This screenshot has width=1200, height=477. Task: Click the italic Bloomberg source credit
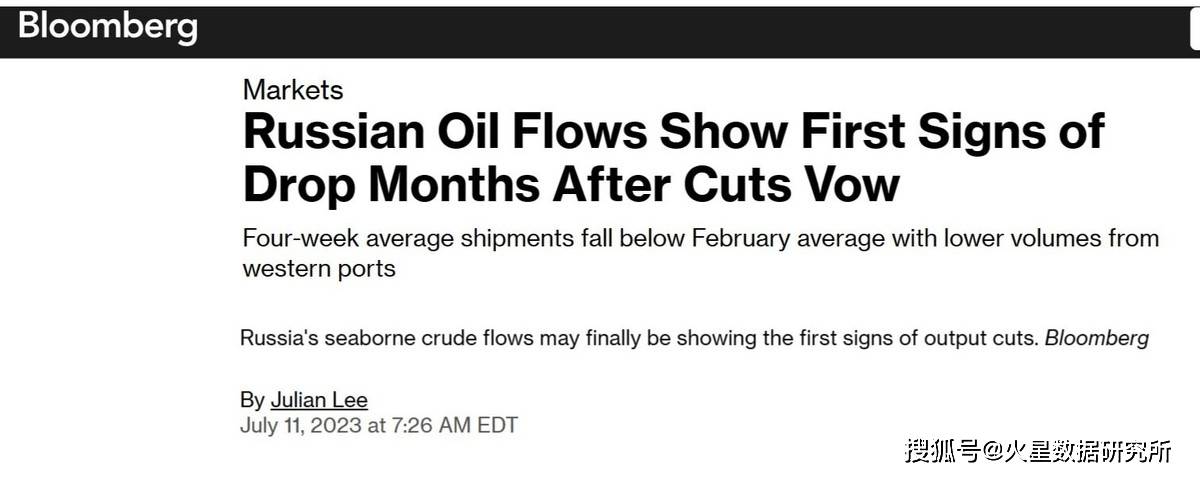[x=1097, y=338]
